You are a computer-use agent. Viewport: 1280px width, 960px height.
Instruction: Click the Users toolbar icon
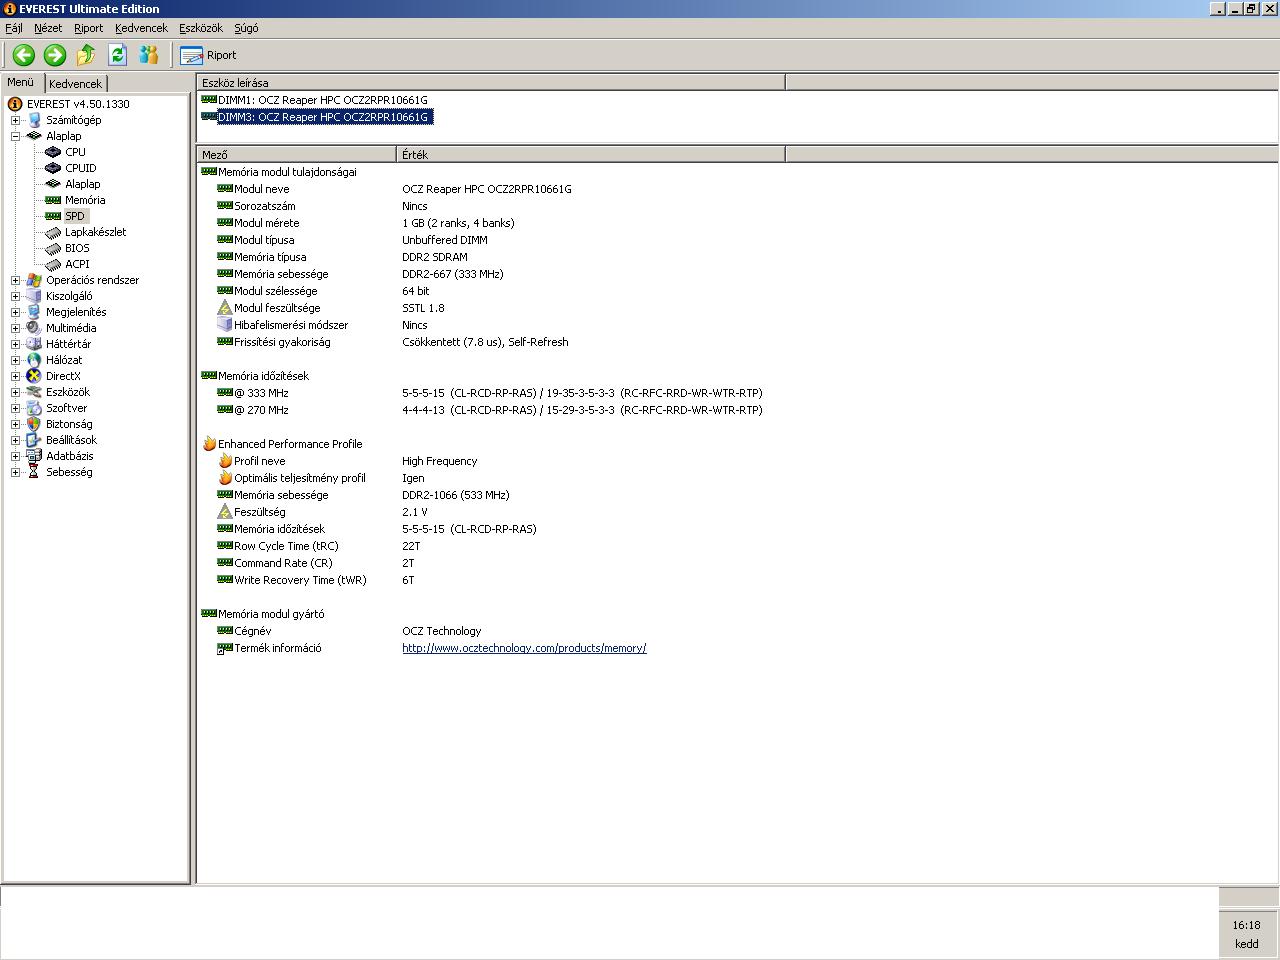(x=149, y=55)
